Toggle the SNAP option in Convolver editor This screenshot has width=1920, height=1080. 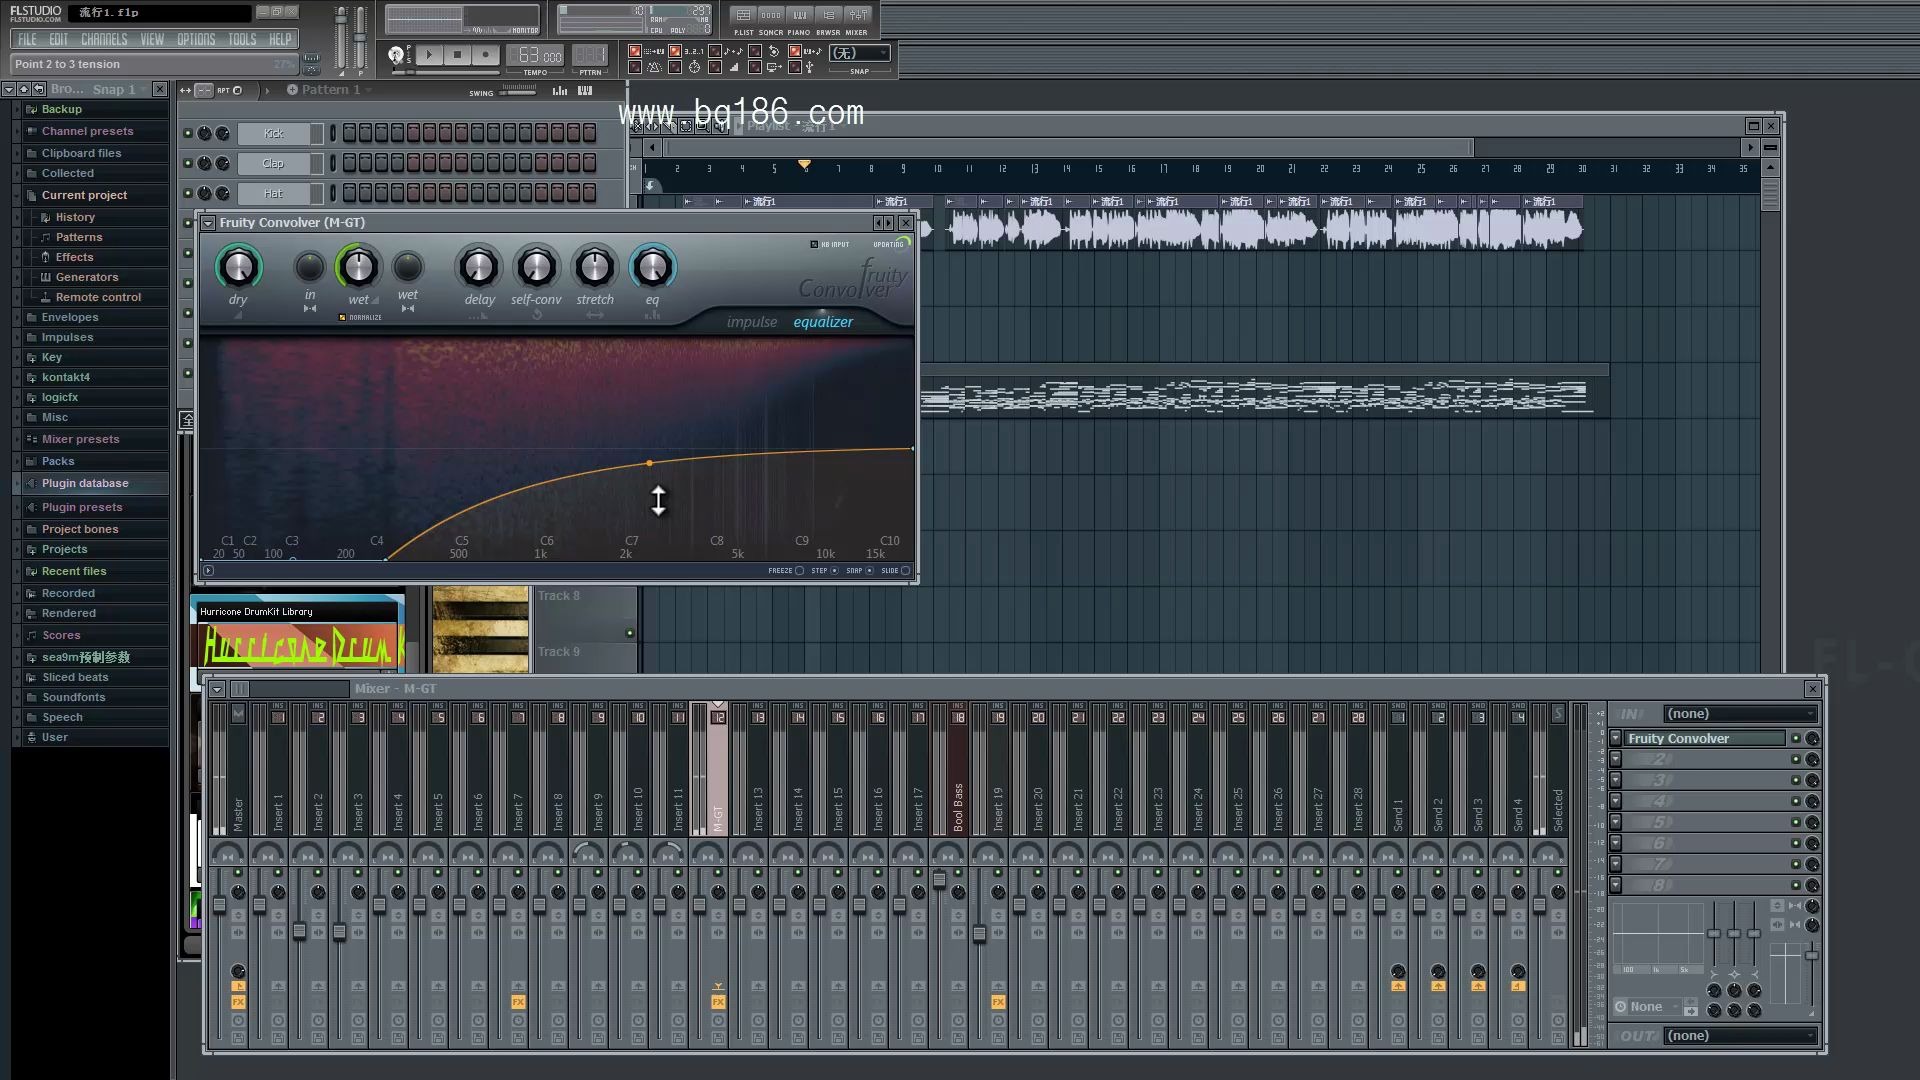tap(869, 571)
